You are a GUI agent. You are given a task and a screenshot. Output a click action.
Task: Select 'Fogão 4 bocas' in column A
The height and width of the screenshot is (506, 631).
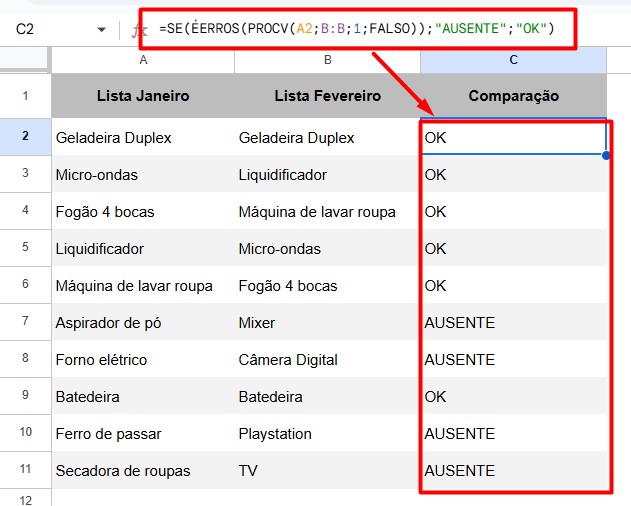[x=143, y=211]
